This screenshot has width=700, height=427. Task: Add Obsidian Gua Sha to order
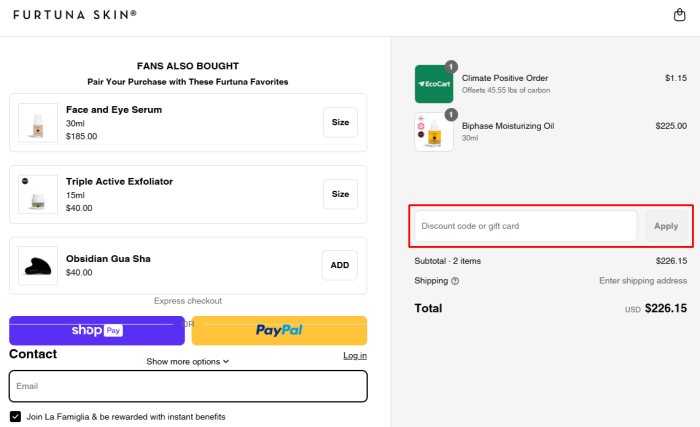pos(340,265)
